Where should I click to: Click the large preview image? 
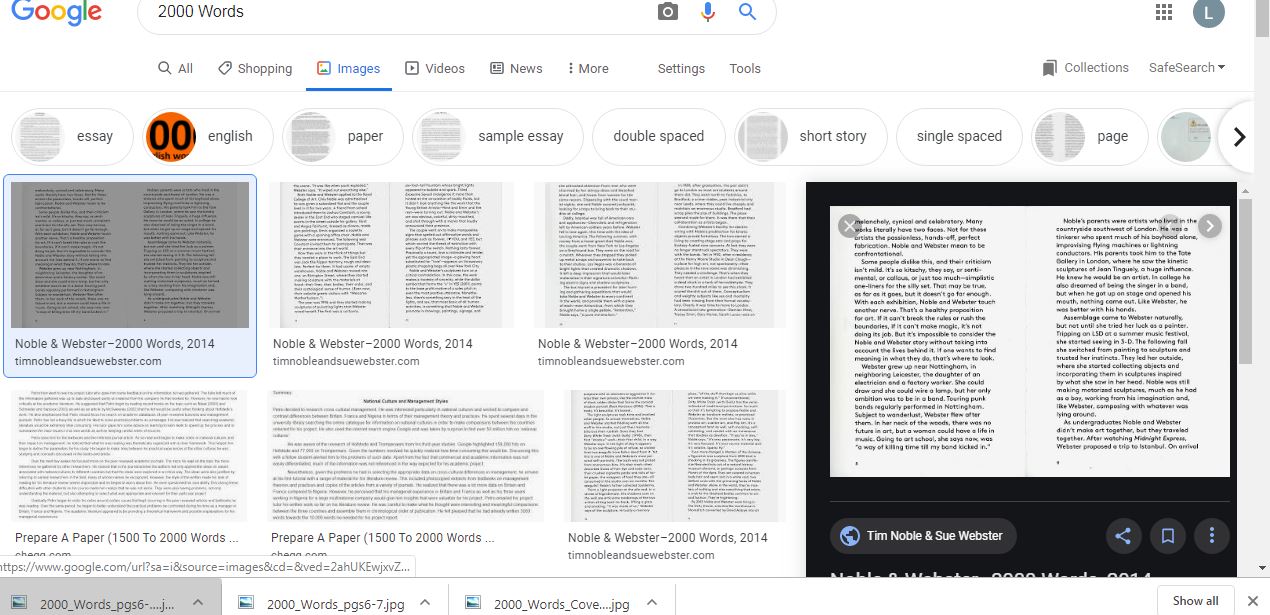1031,342
